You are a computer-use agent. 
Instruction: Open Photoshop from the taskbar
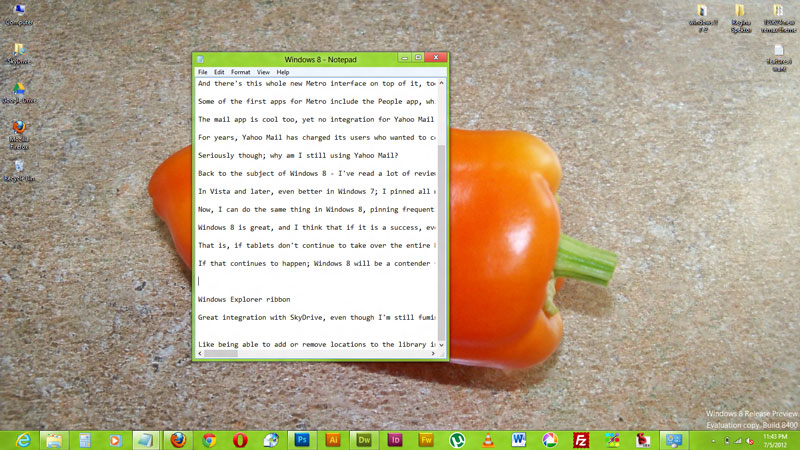click(302, 440)
